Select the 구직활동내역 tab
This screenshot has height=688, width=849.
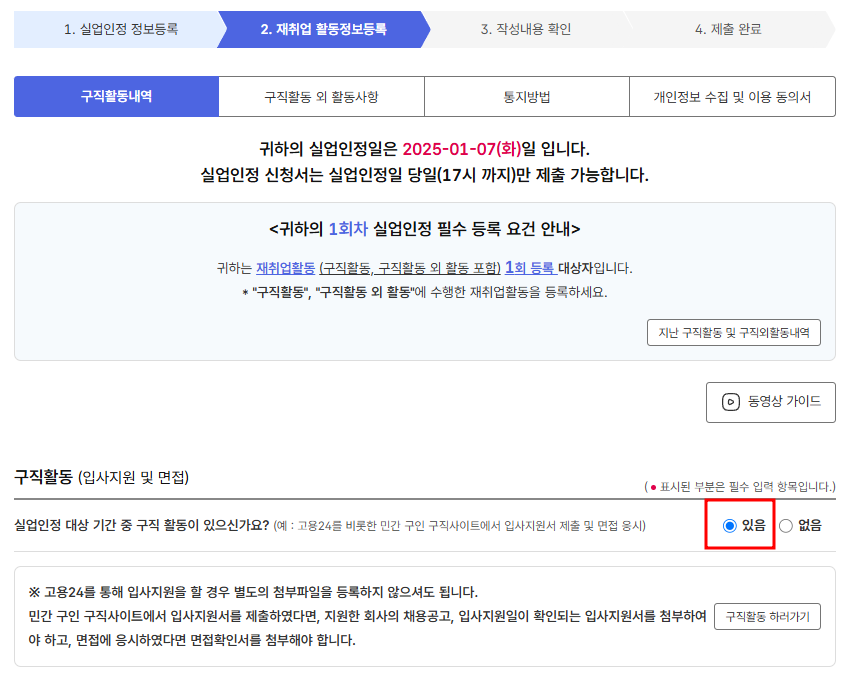116,96
